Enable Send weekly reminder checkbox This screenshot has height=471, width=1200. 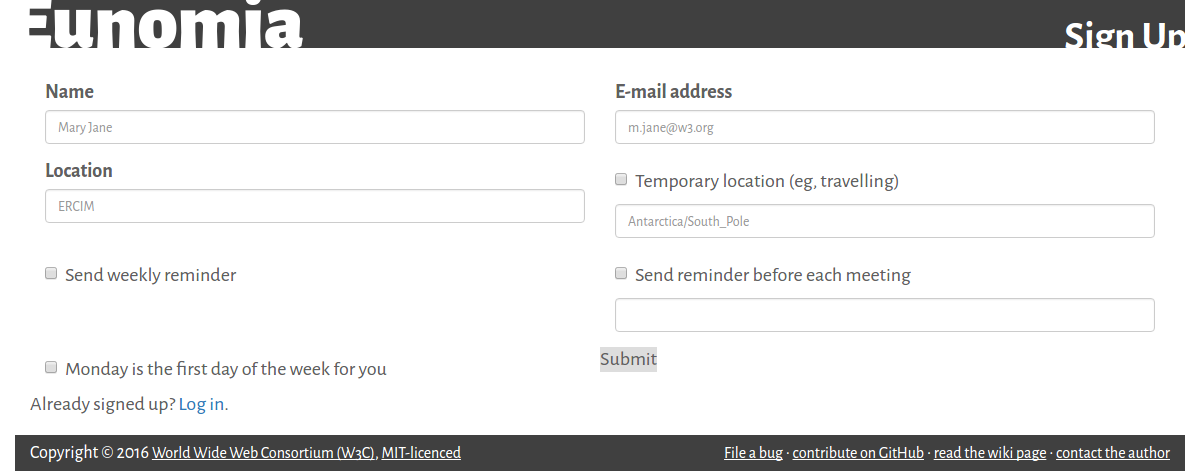tap(51, 274)
